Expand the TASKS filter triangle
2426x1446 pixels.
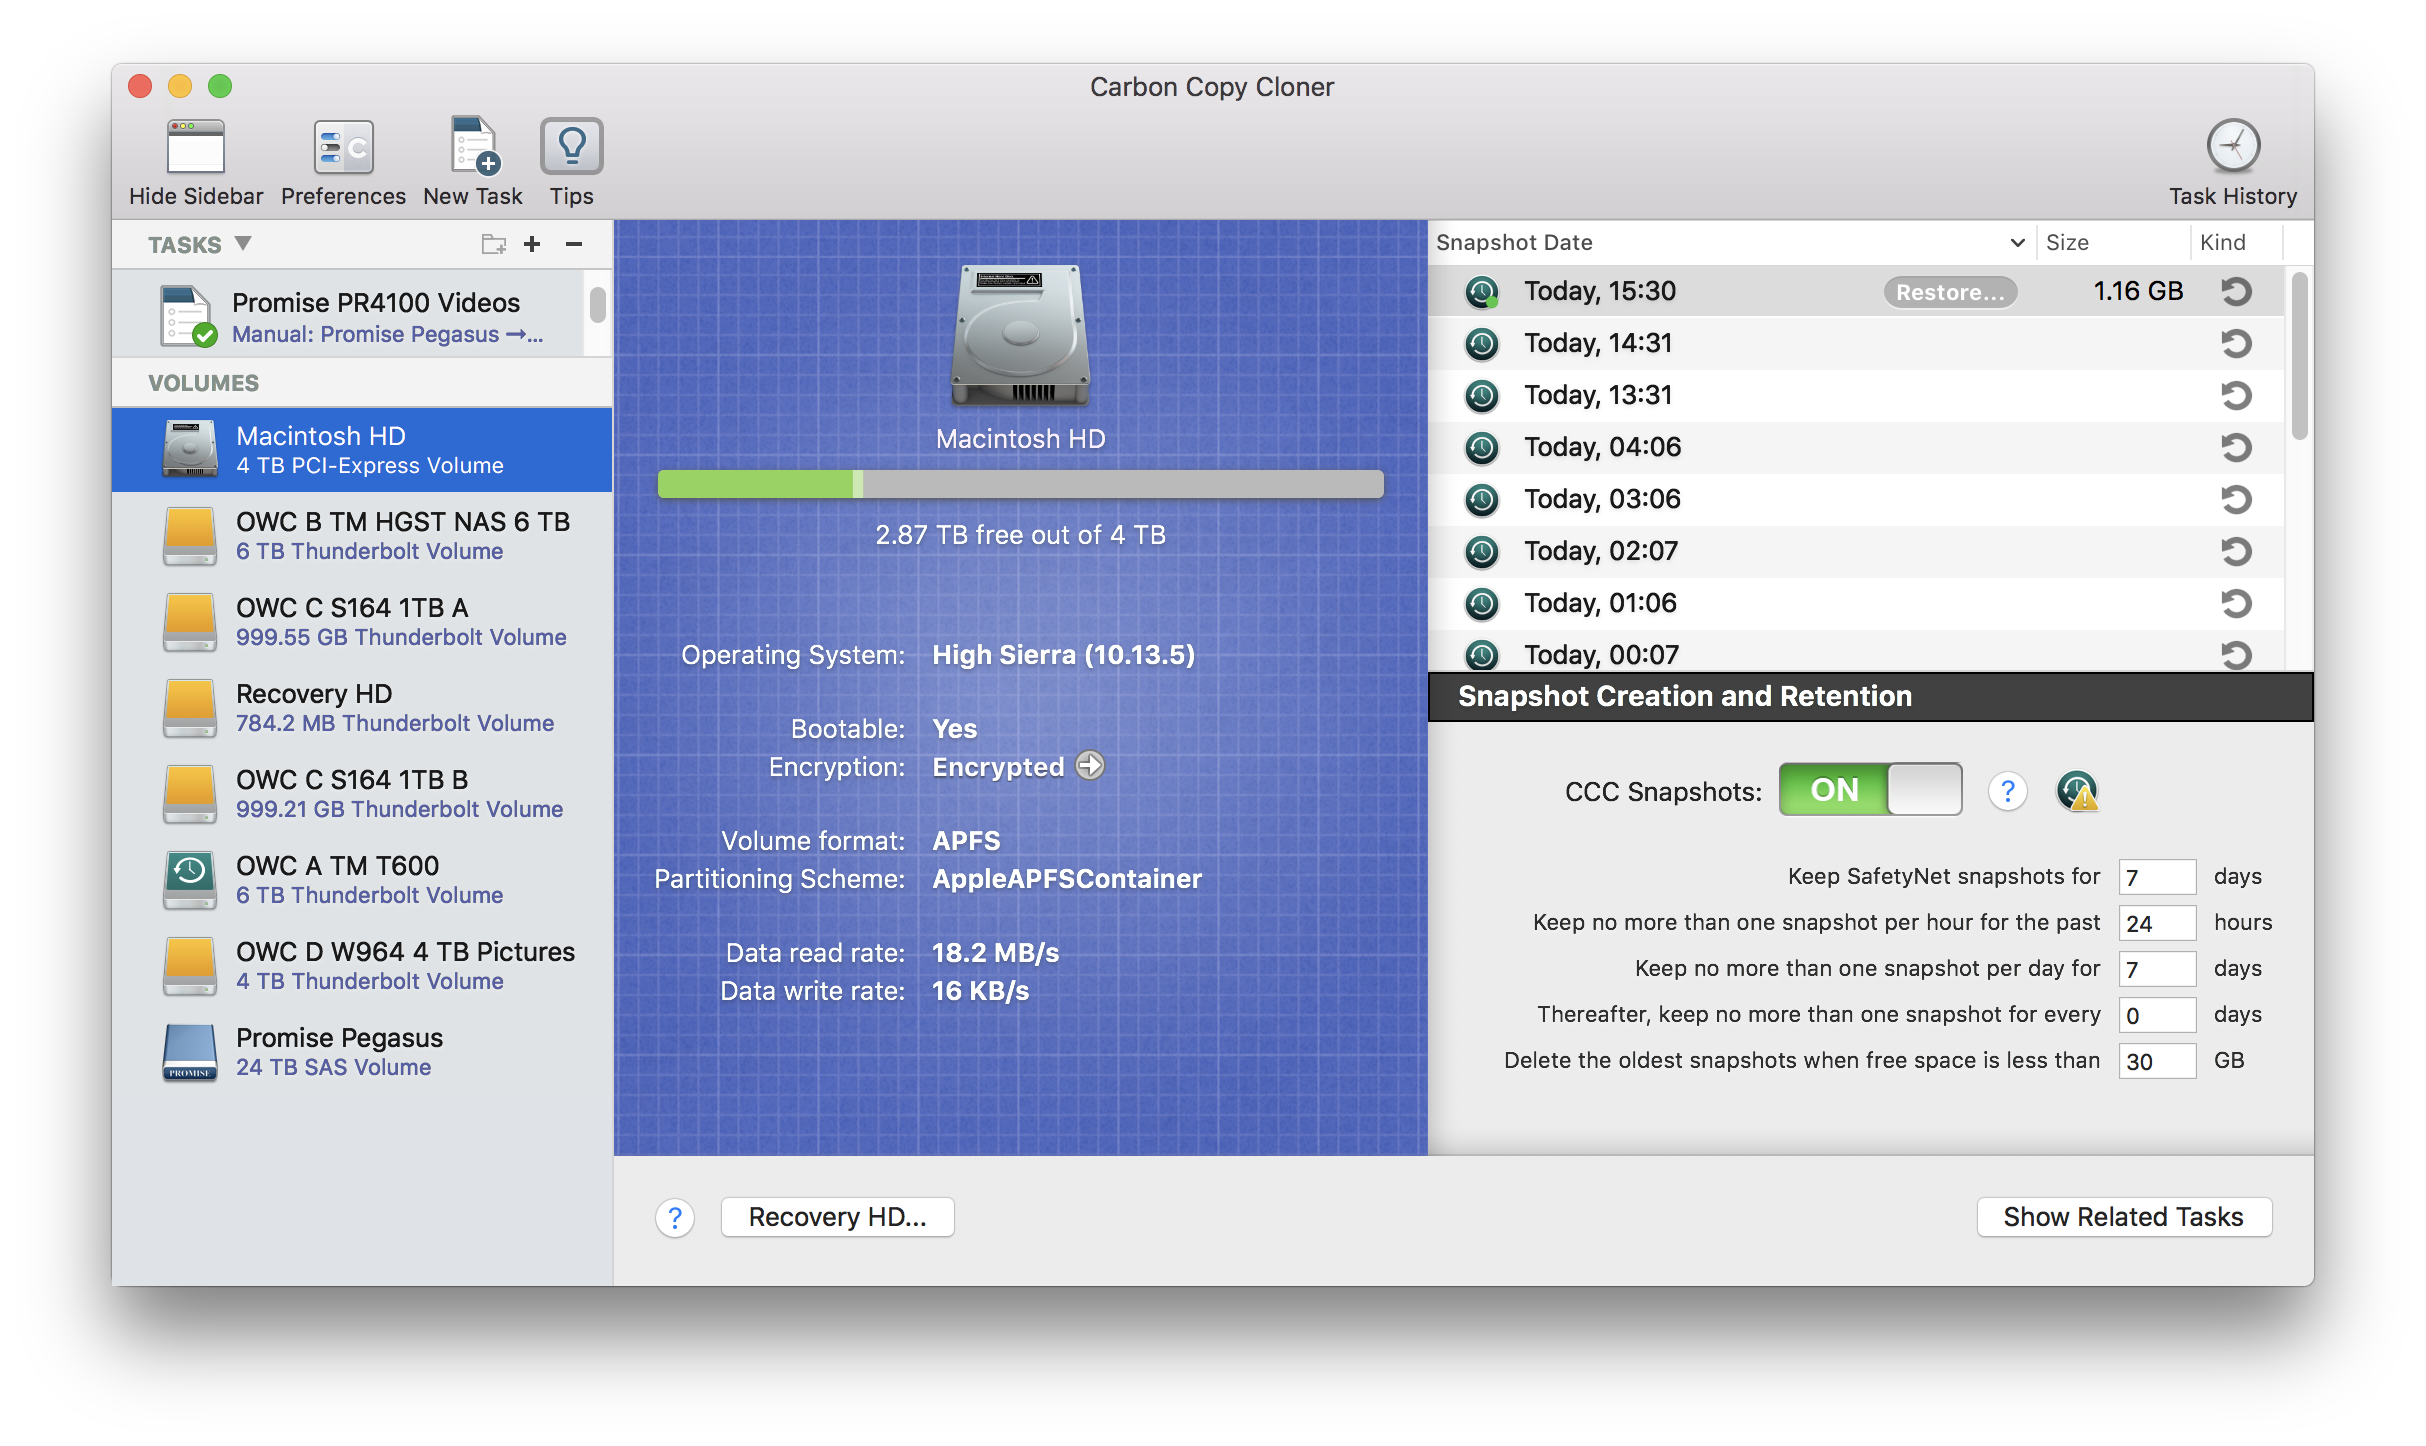[242, 243]
